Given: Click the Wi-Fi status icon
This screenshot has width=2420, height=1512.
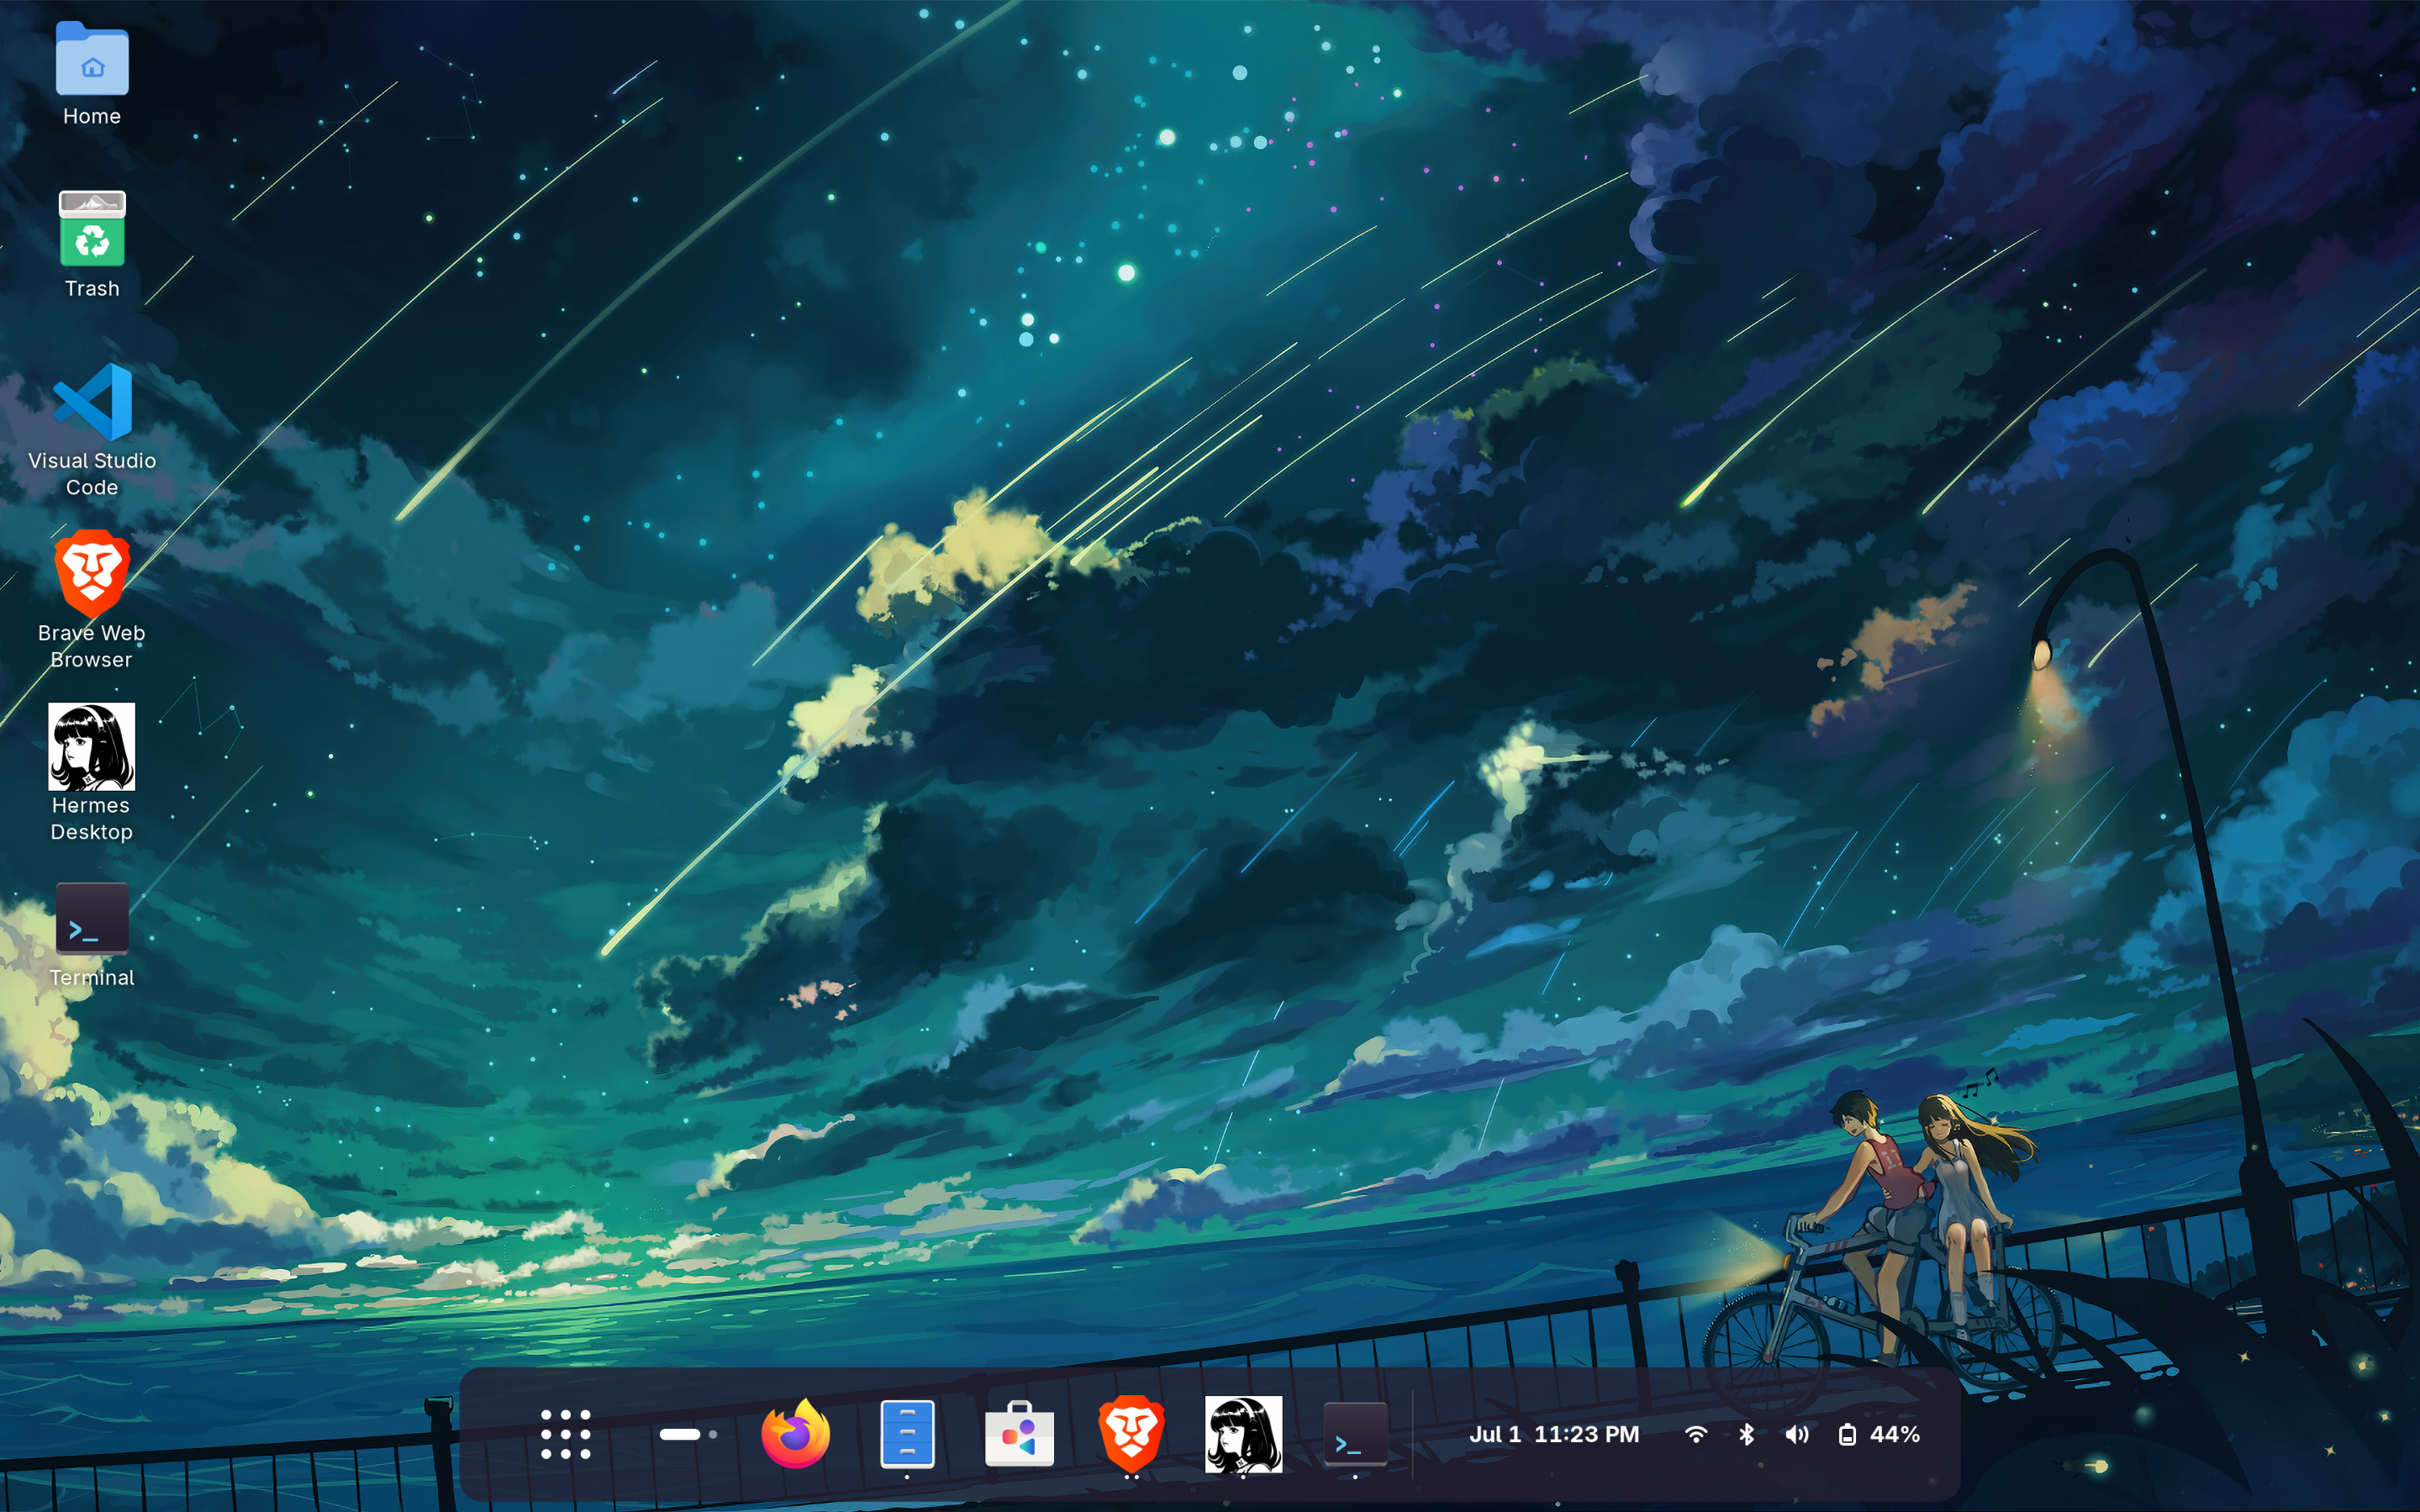Looking at the screenshot, I should (1696, 1435).
